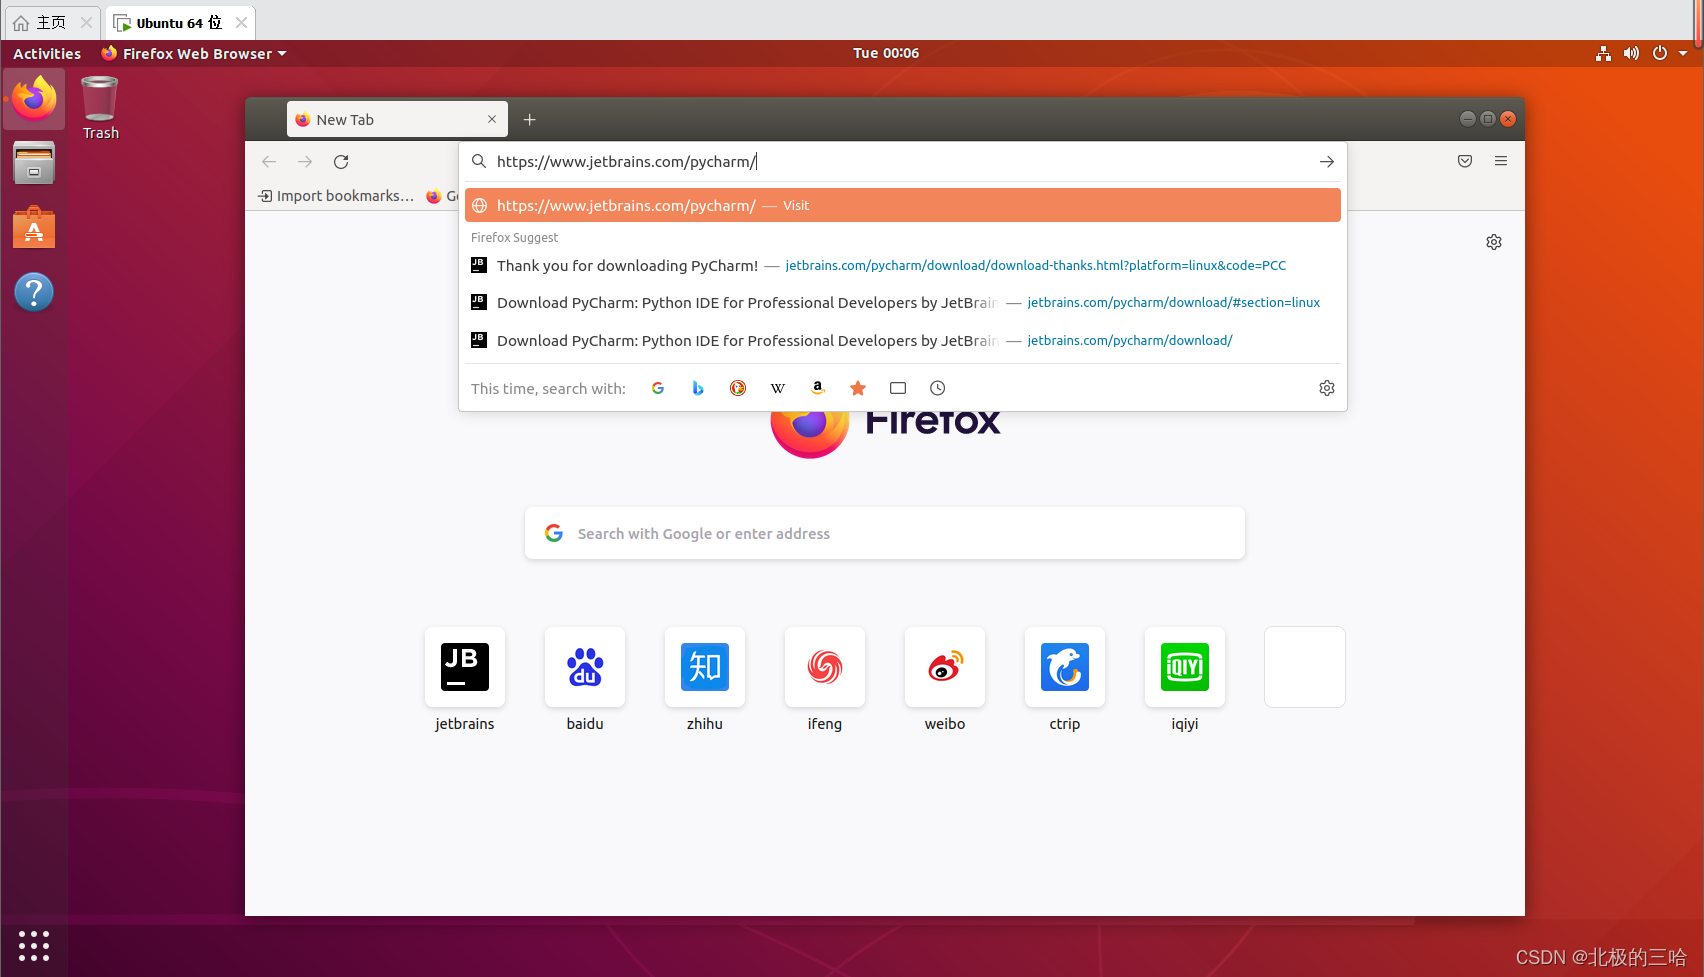This screenshot has width=1704, height=977.
Task: Expand the Firefox Web Browser app menu
Action: click(194, 54)
